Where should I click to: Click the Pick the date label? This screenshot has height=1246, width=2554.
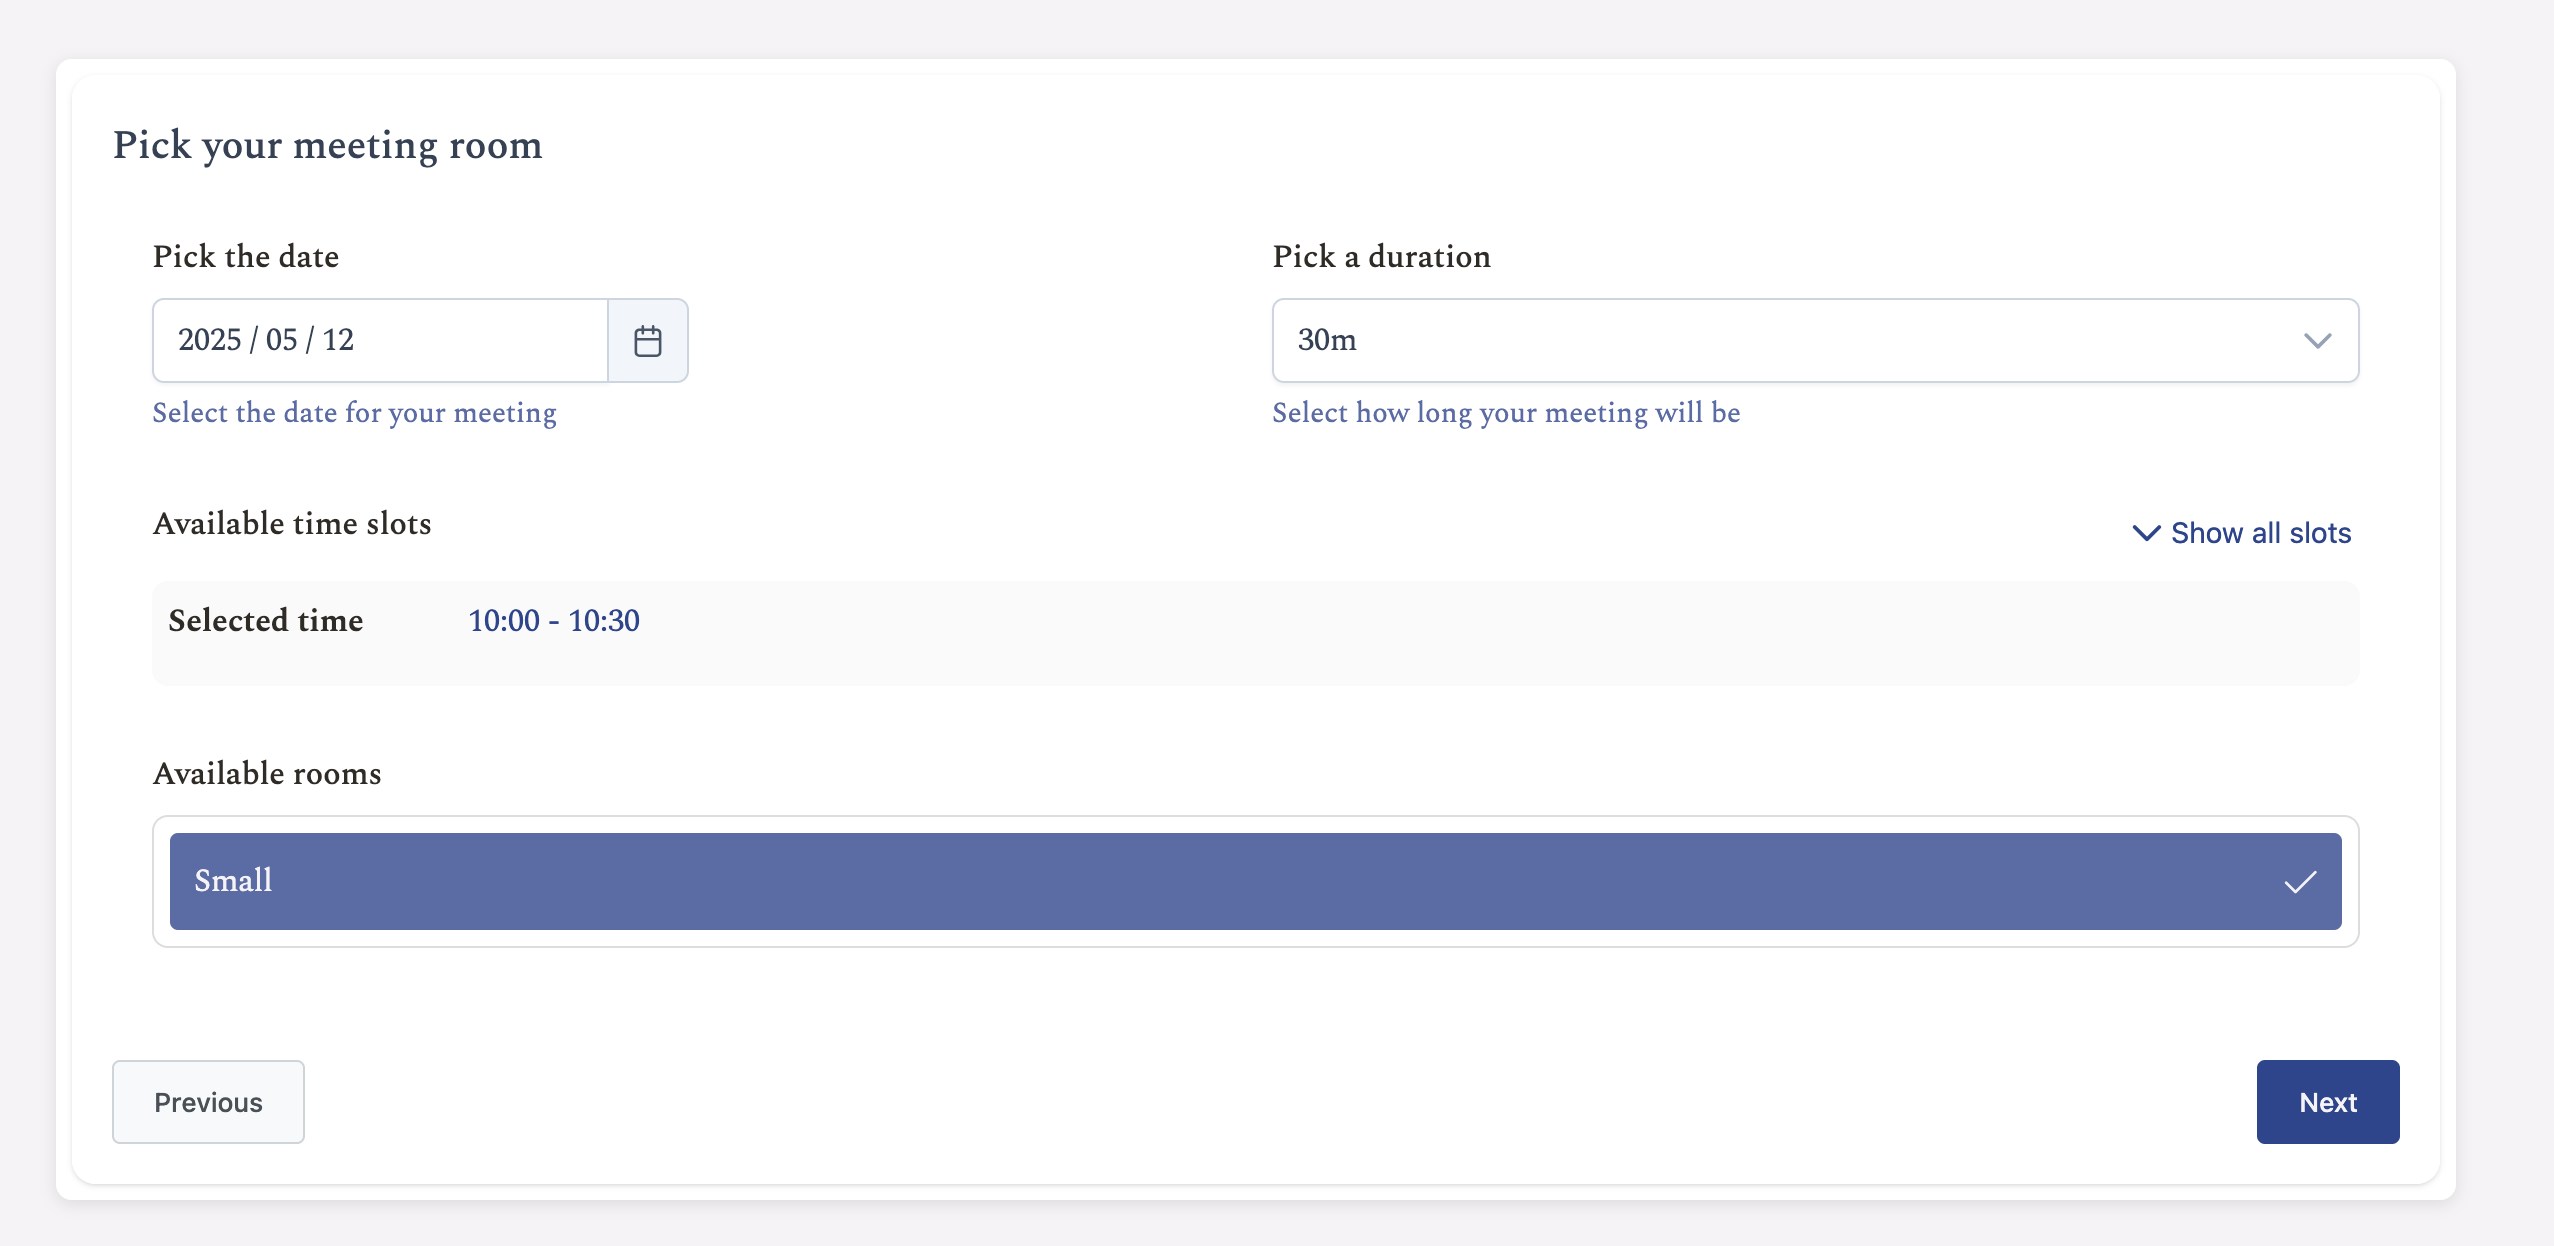point(246,257)
